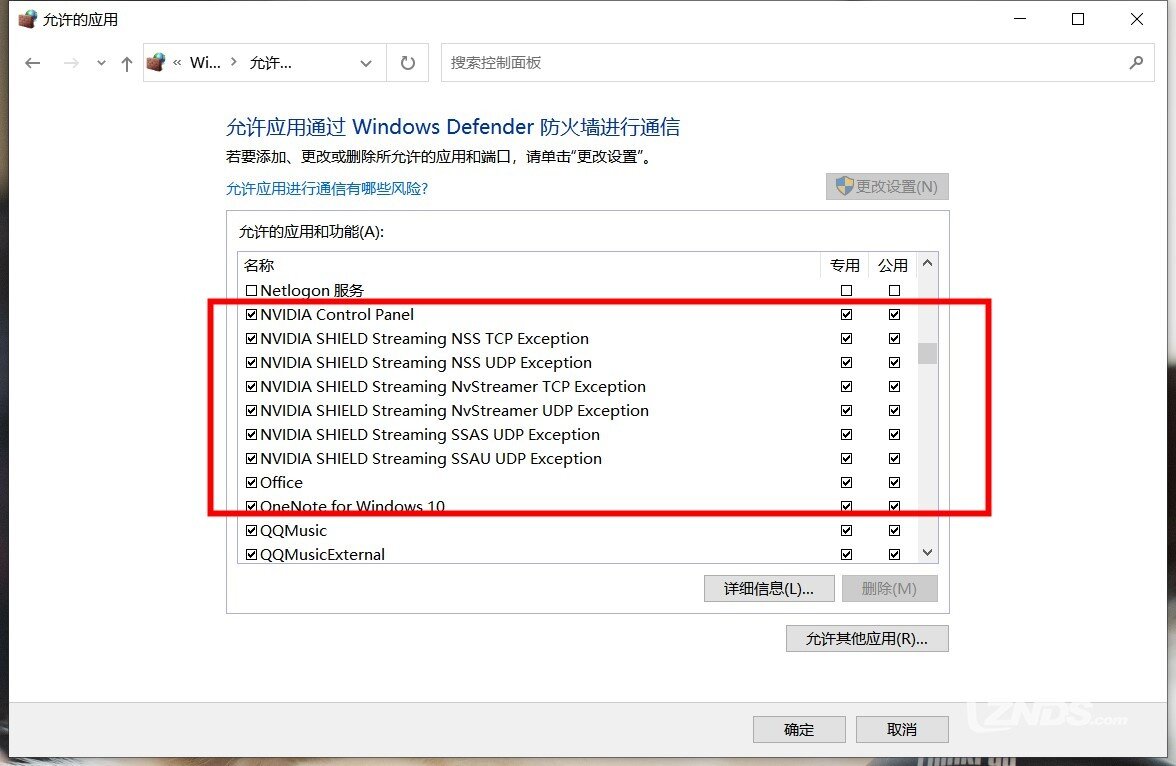This screenshot has height=766, width=1176.
Task: Toggle 专用 for SSAU UDP Exception
Action: coord(847,458)
